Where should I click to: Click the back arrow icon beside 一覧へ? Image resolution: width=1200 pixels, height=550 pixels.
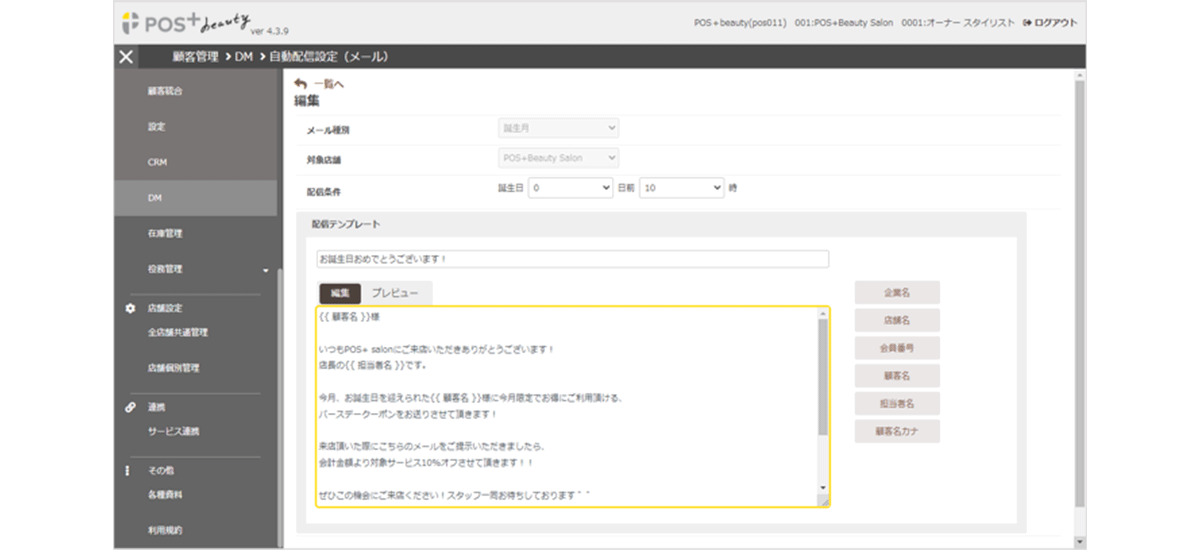tap(300, 84)
